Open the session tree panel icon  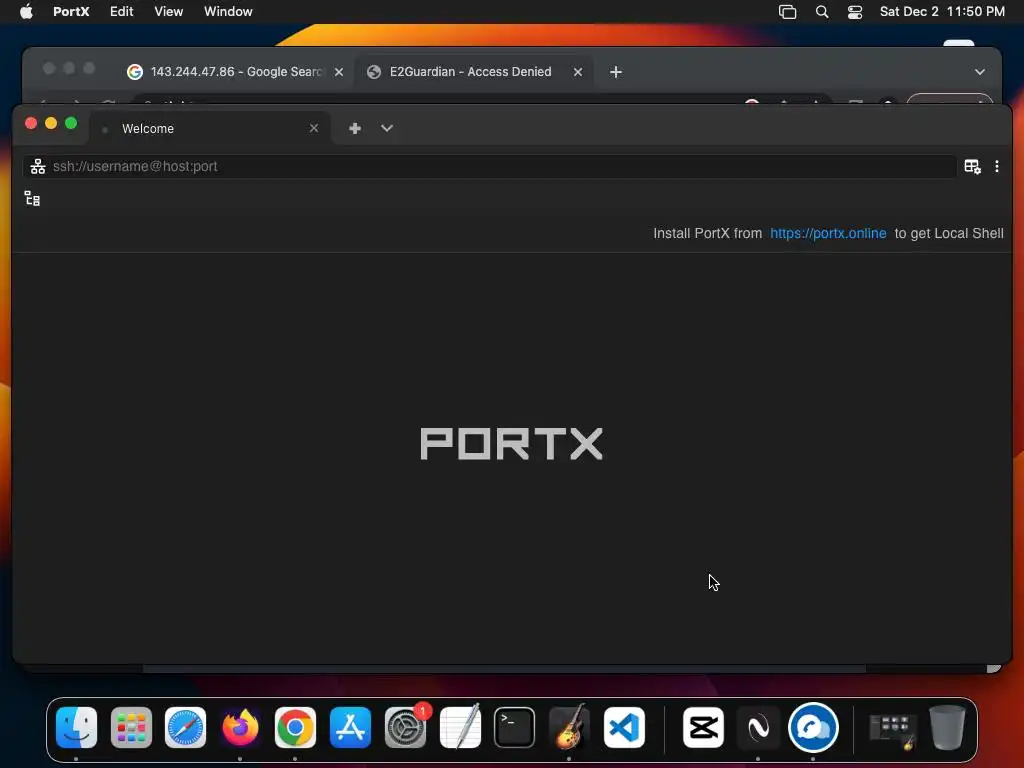32,199
